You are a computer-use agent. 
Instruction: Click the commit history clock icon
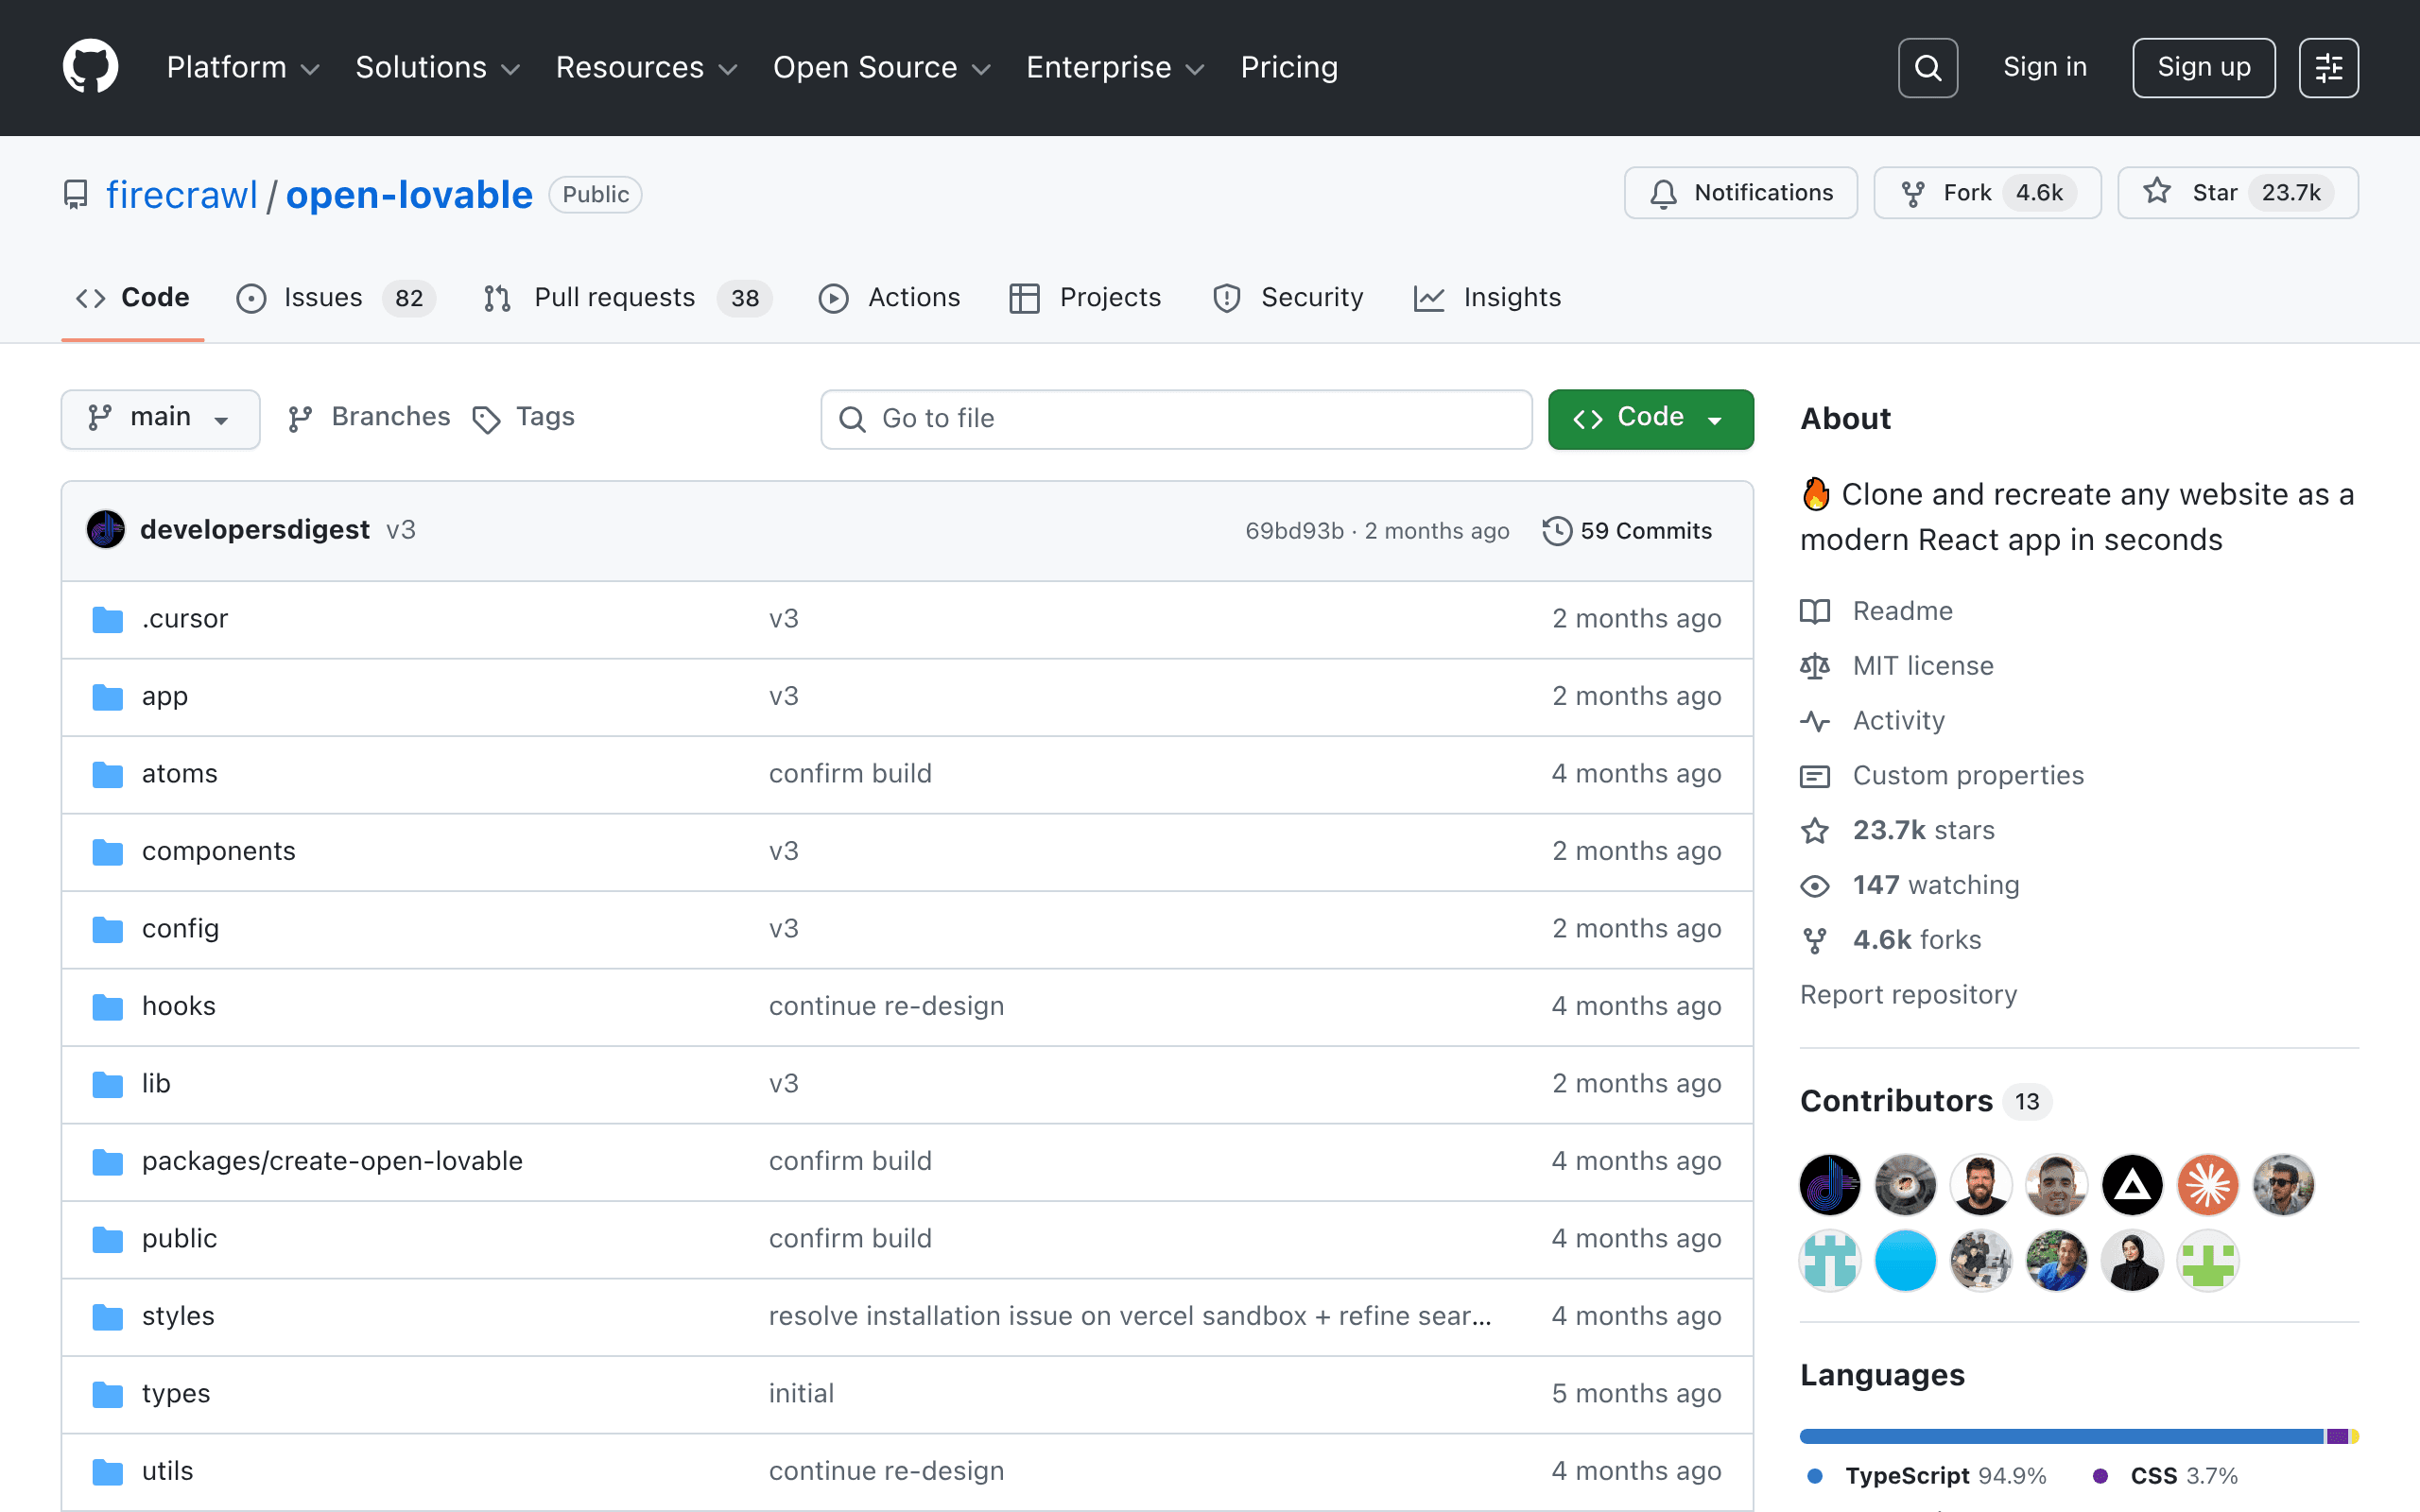click(1557, 531)
